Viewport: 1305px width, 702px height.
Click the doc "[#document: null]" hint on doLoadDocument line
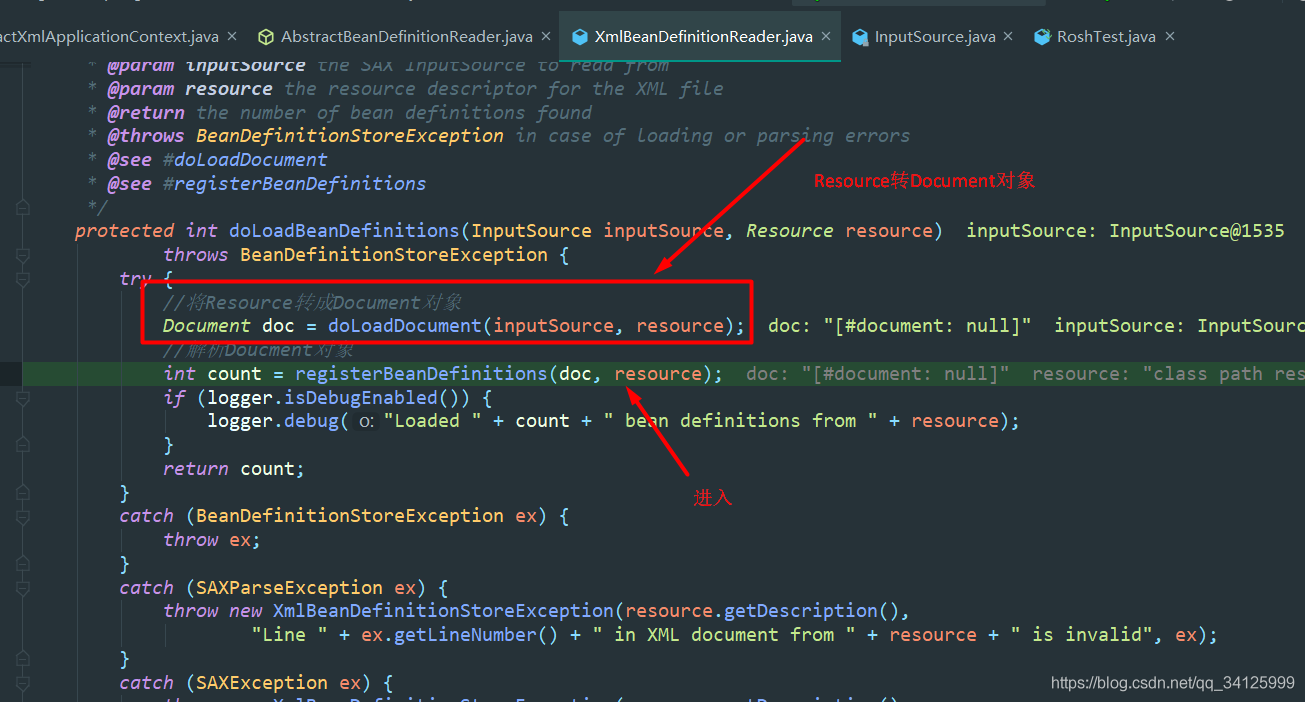pos(900,326)
